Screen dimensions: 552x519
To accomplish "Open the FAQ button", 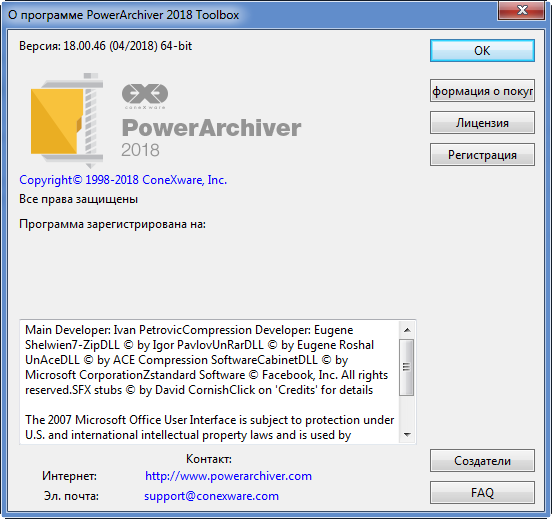I will [482, 492].
